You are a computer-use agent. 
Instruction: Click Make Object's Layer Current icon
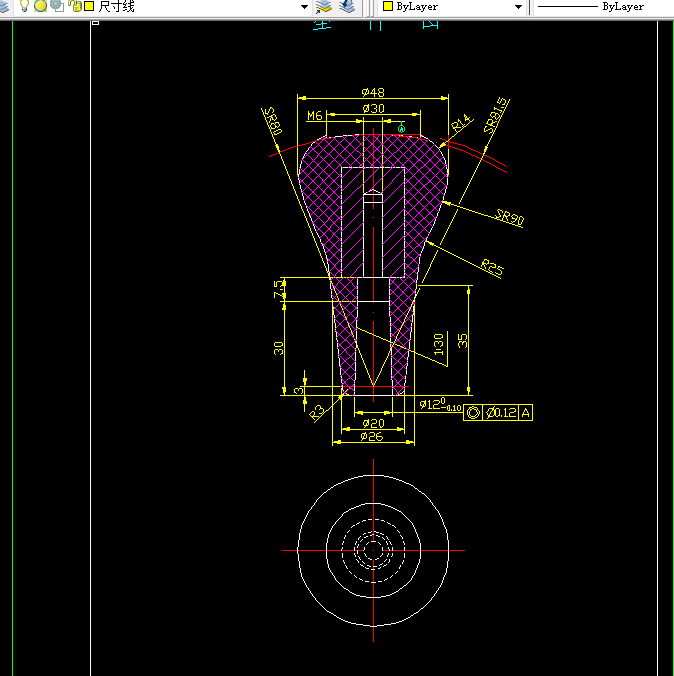[x=323, y=6]
